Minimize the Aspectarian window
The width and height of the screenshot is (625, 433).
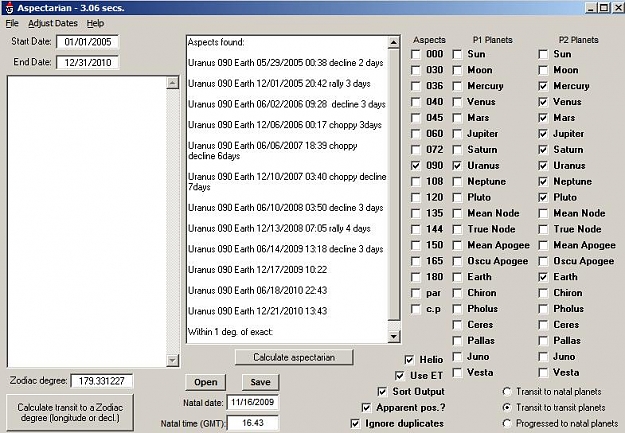pyautogui.click(x=591, y=8)
